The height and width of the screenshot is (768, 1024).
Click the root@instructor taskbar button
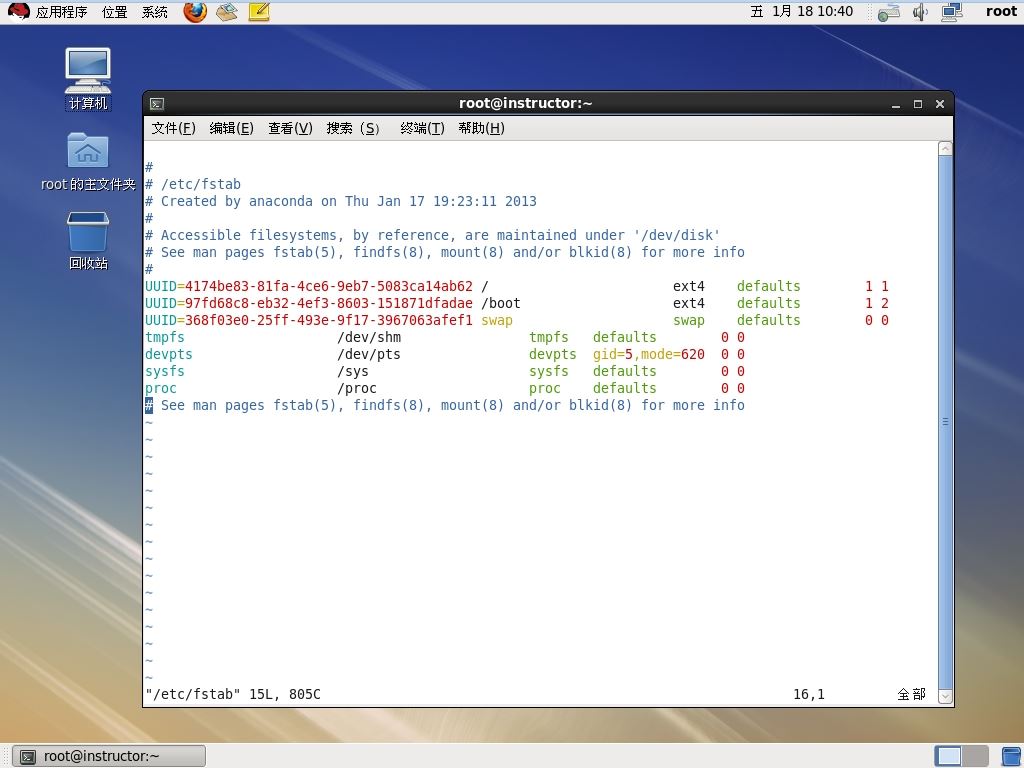tap(109, 756)
